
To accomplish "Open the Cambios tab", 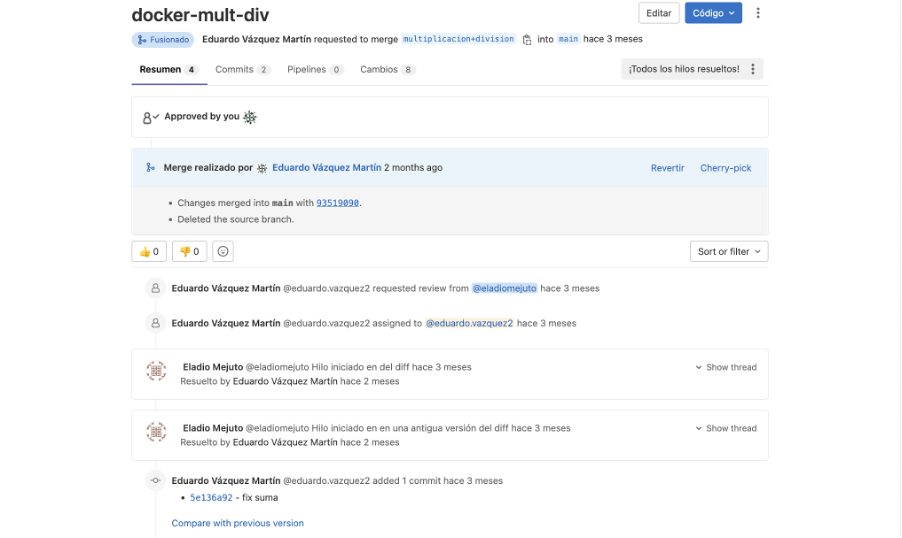I will 387,70.
